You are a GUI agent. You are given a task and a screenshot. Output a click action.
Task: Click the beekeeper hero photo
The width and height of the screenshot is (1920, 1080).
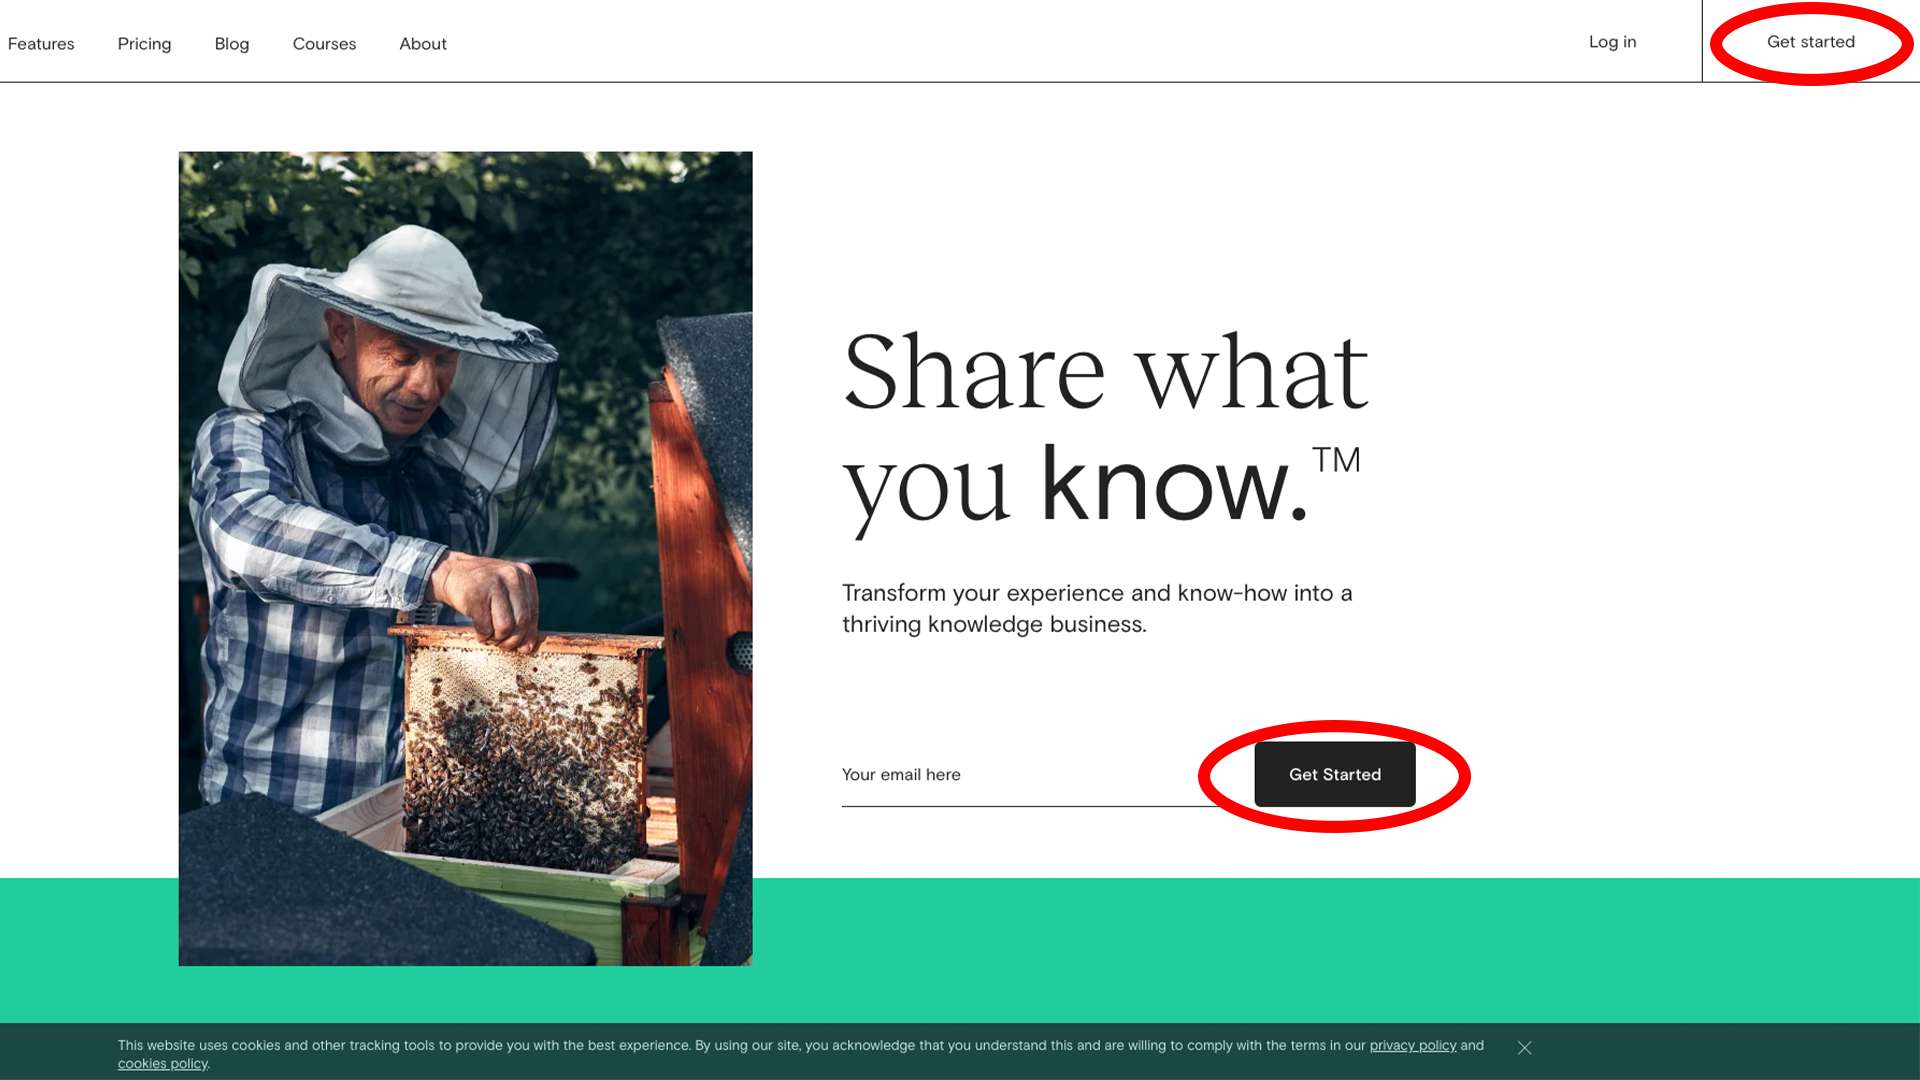465,559
